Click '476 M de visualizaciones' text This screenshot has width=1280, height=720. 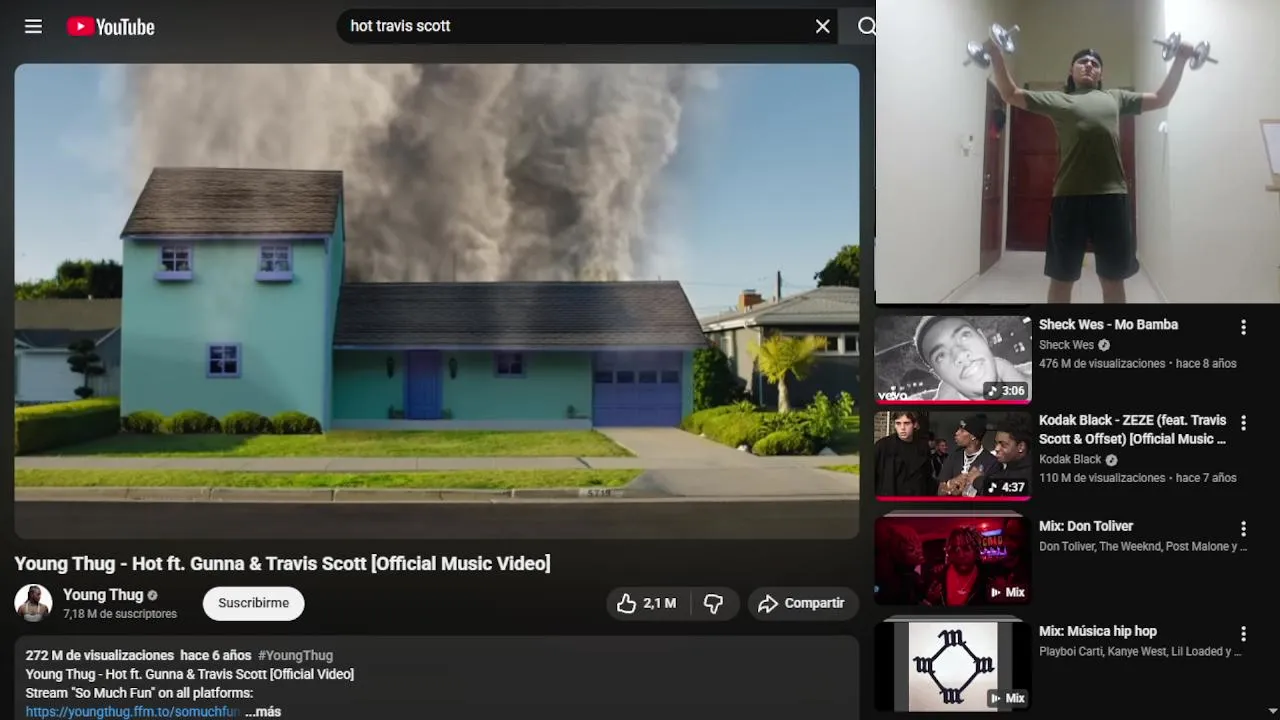click(x=1102, y=364)
